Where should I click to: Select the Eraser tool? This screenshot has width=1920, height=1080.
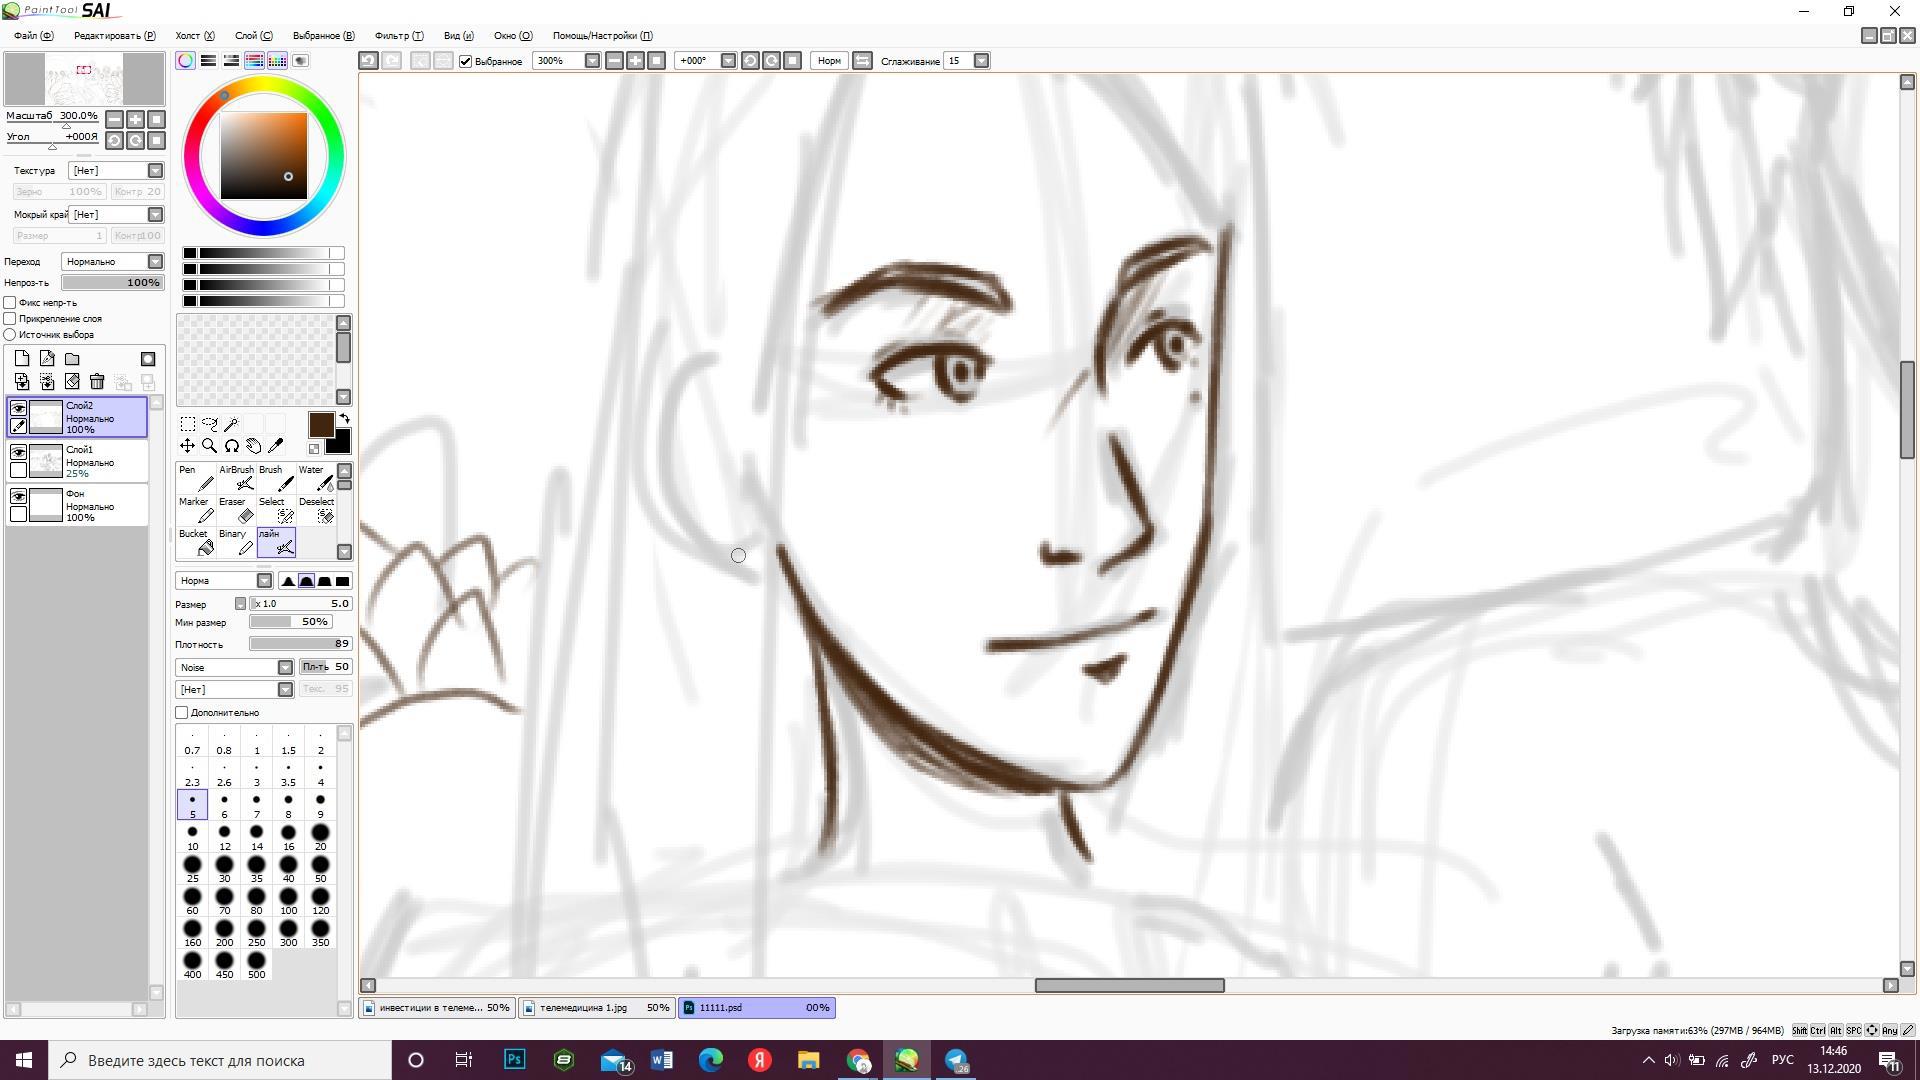236,510
